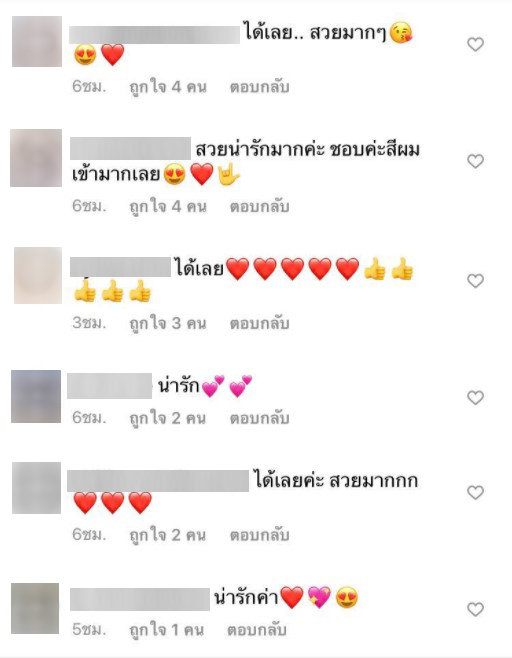Reply to the hair color comment
Image resolution: width=512 pixels, height=658 pixels.
point(259,206)
